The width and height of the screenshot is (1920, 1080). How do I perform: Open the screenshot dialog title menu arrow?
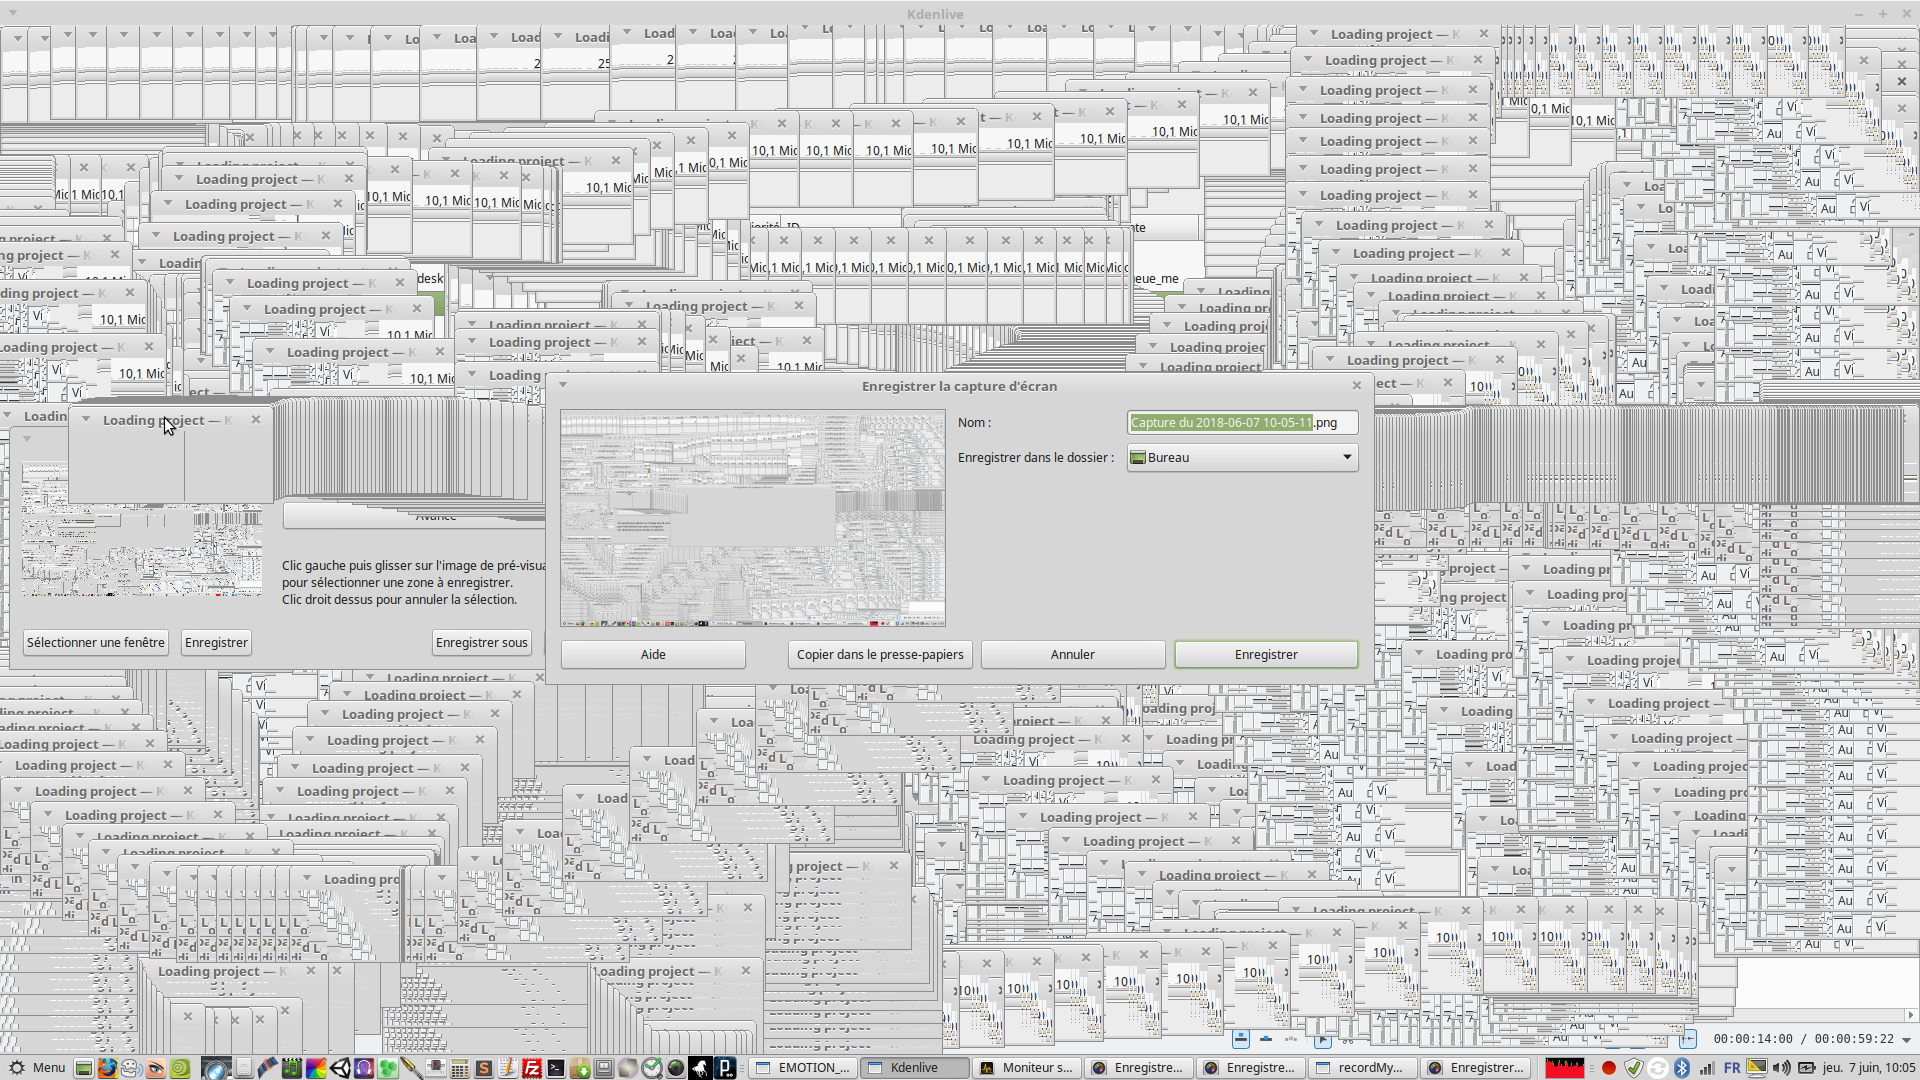[563, 385]
